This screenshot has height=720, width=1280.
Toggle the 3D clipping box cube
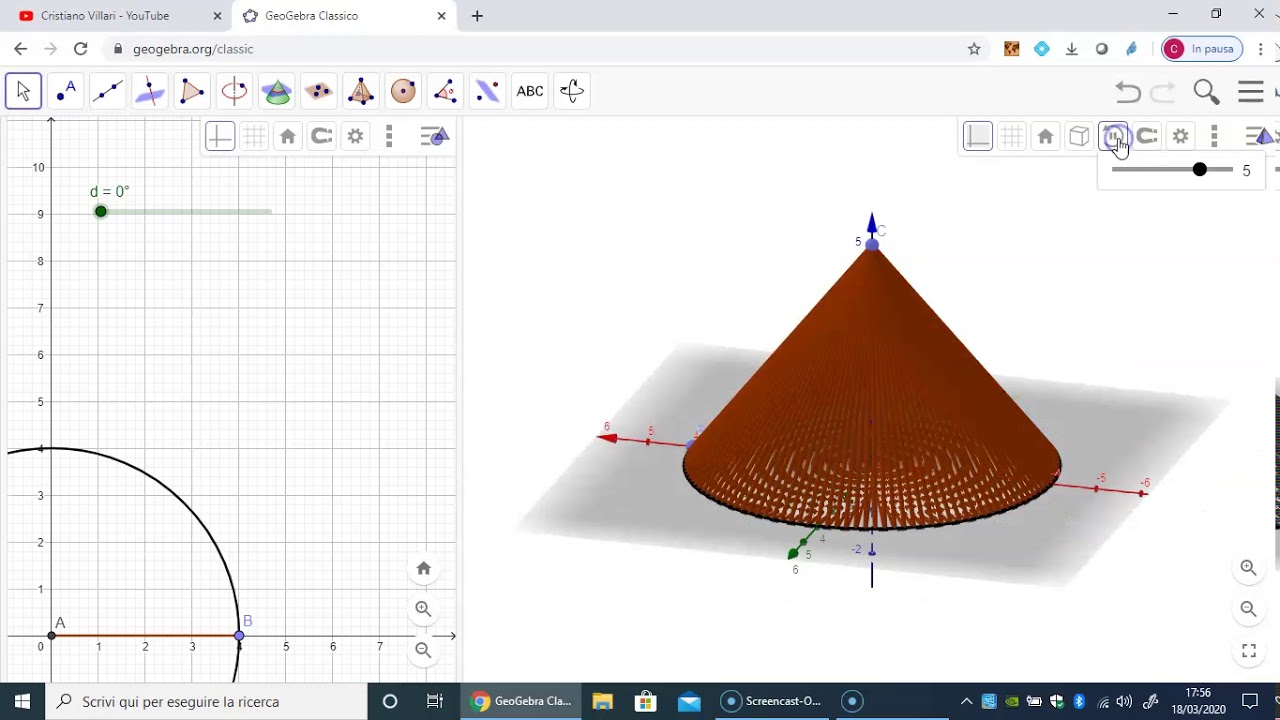click(1079, 136)
